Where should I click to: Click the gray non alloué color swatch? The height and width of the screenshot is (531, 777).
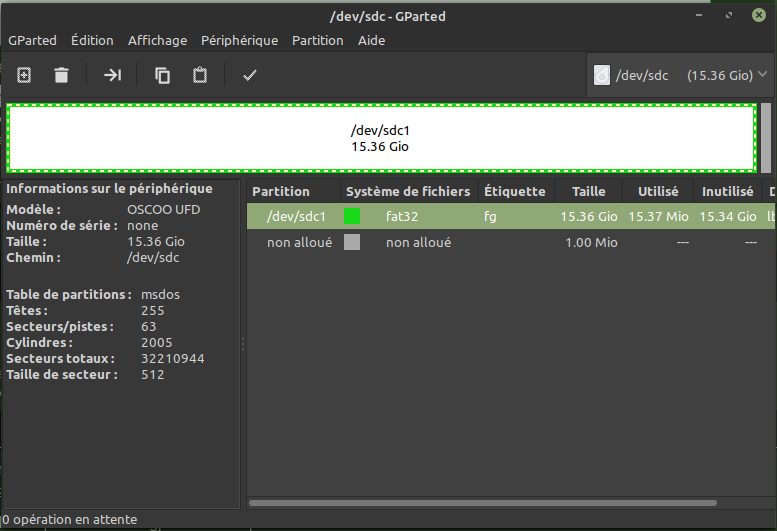(x=352, y=242)
